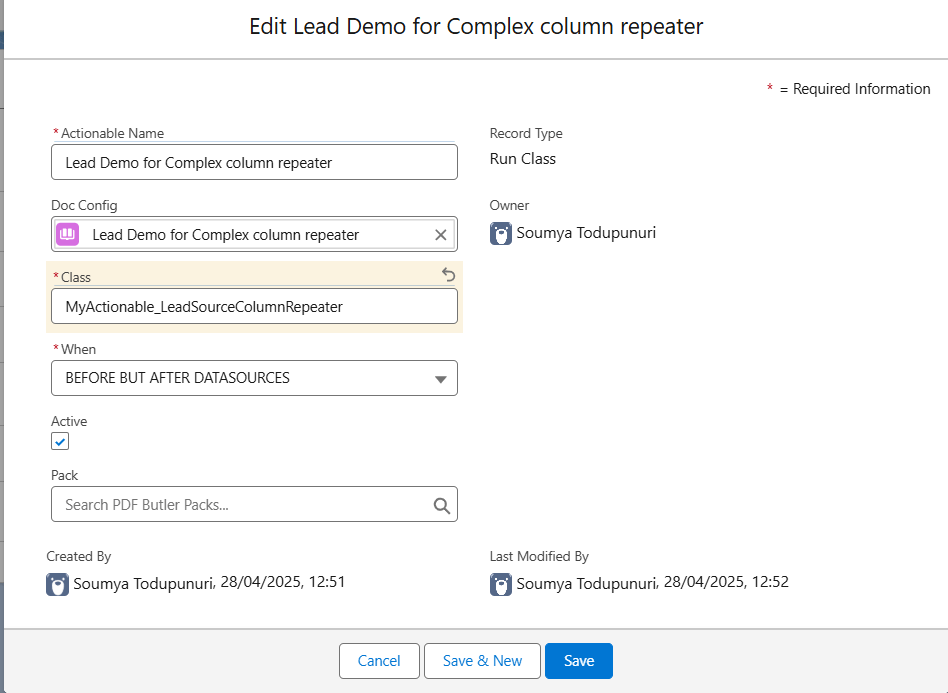Focus the Class input field
Screen dimensions: 948x693
click(x=255, y=306)
